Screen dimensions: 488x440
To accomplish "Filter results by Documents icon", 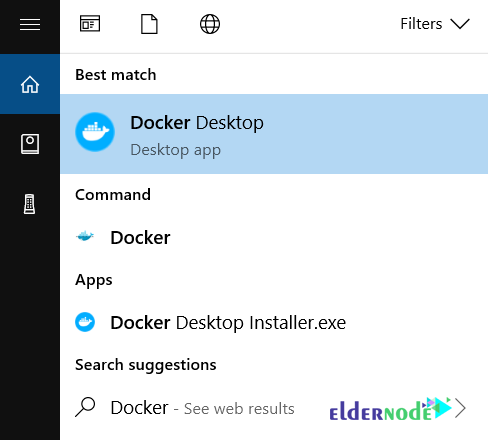I will (149, 24).
